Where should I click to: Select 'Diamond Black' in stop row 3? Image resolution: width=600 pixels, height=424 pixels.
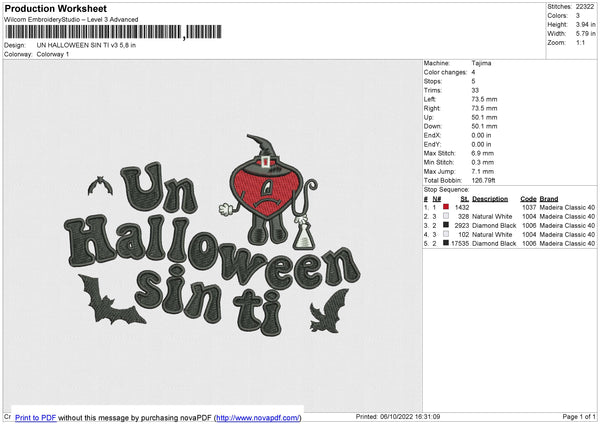click(x=494, y=225)
